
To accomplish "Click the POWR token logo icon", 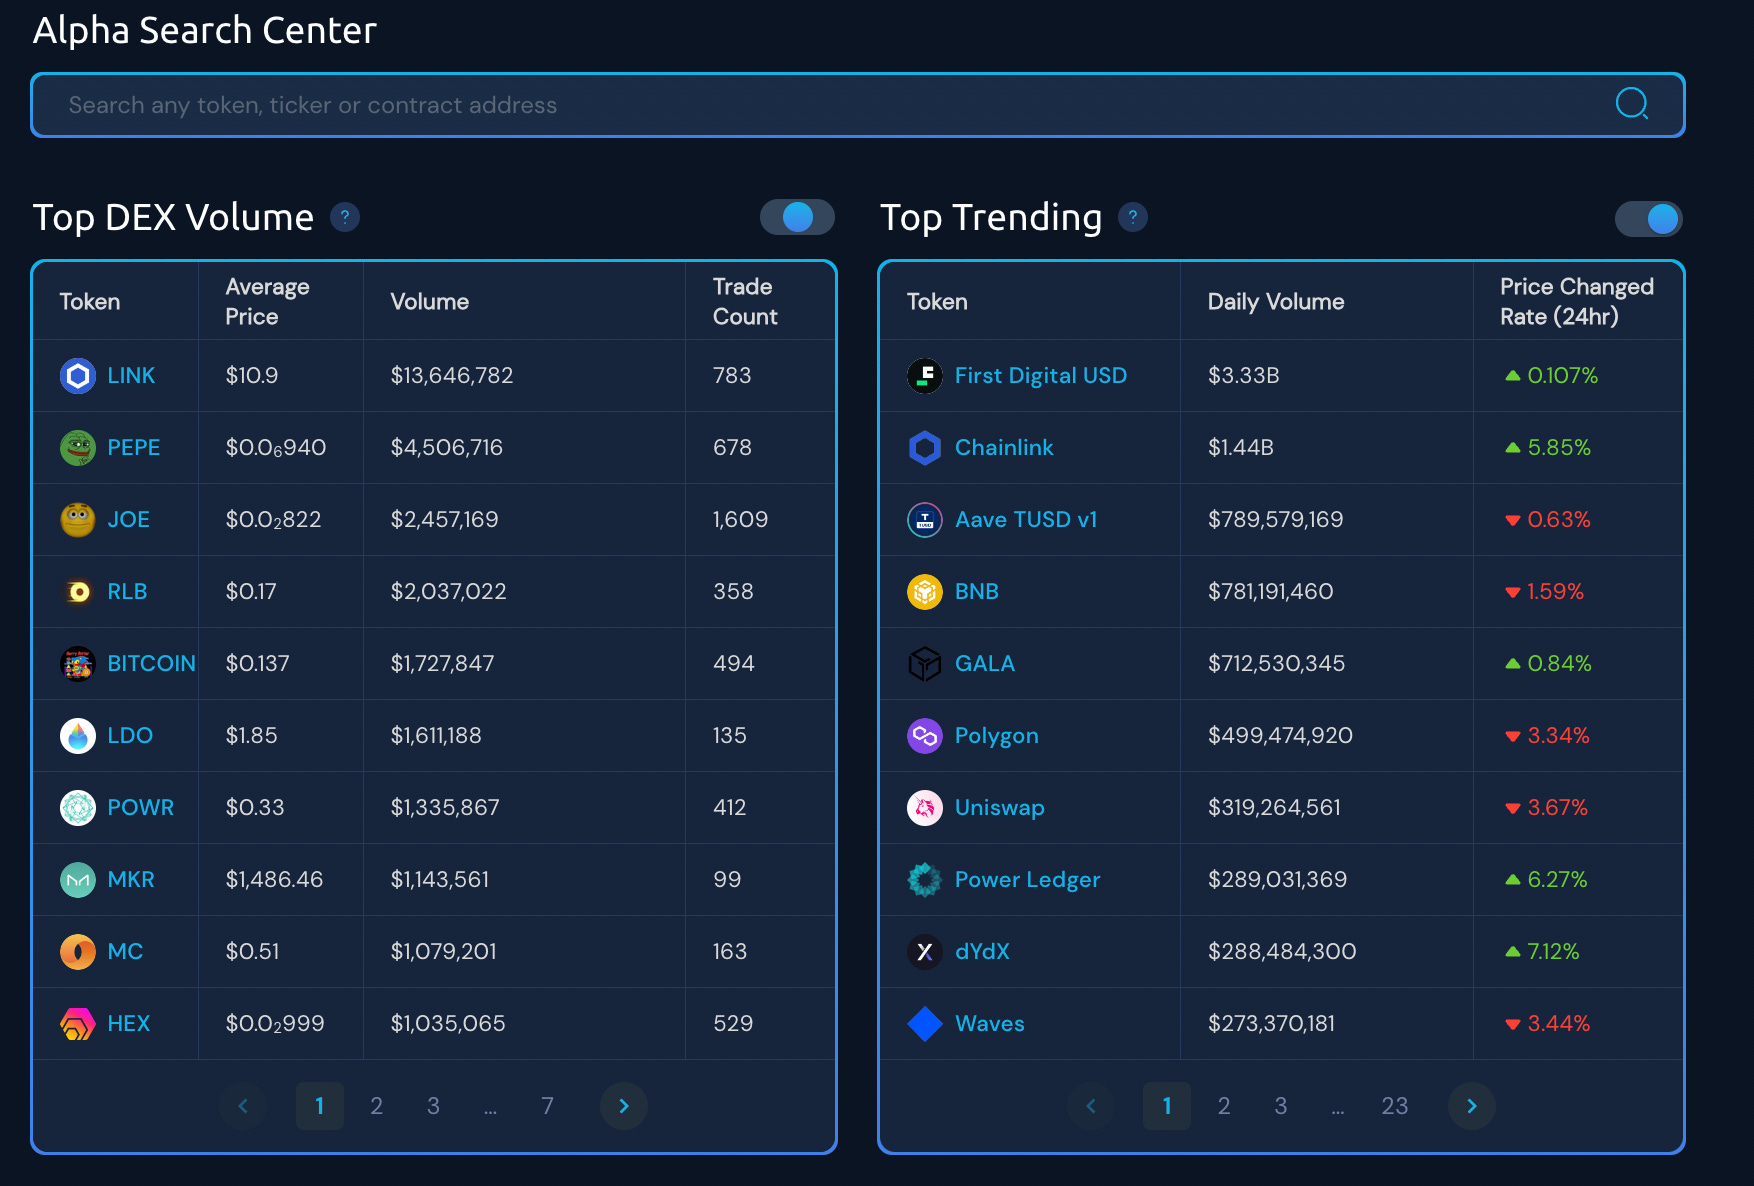I will [78, 808].
